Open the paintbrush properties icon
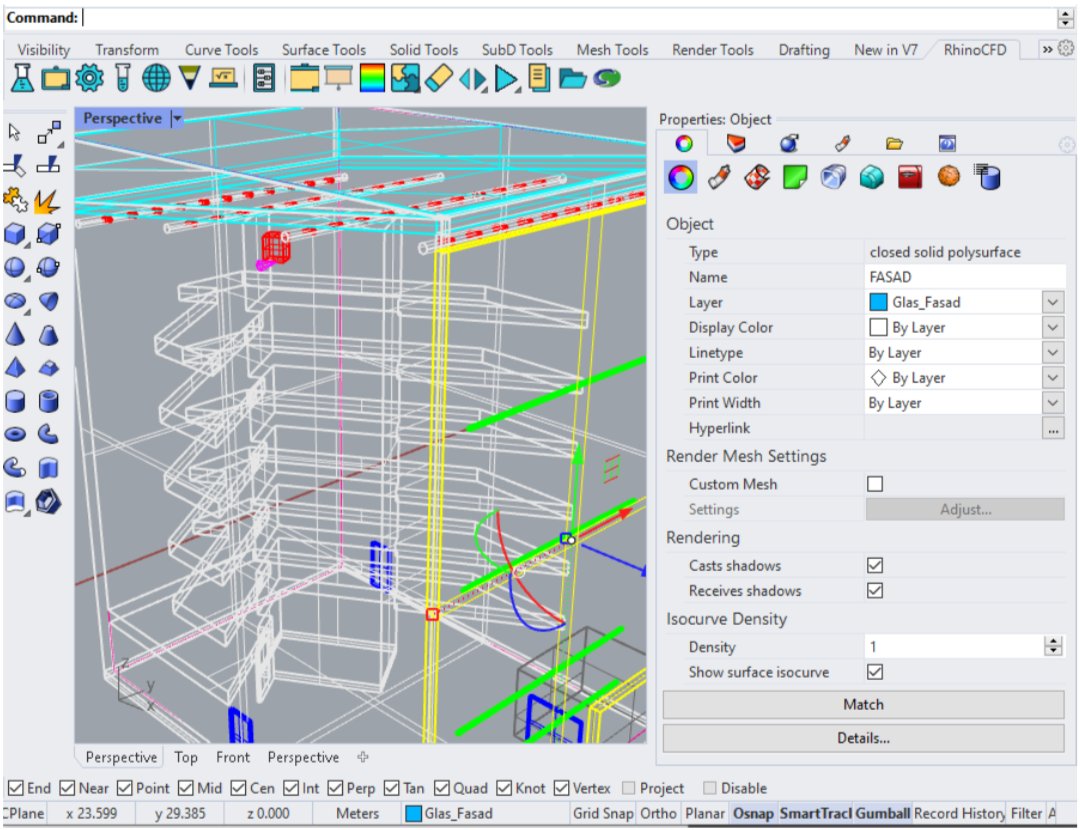The height and width of the screenshot is (830, 1080). [x=842, y=143]
